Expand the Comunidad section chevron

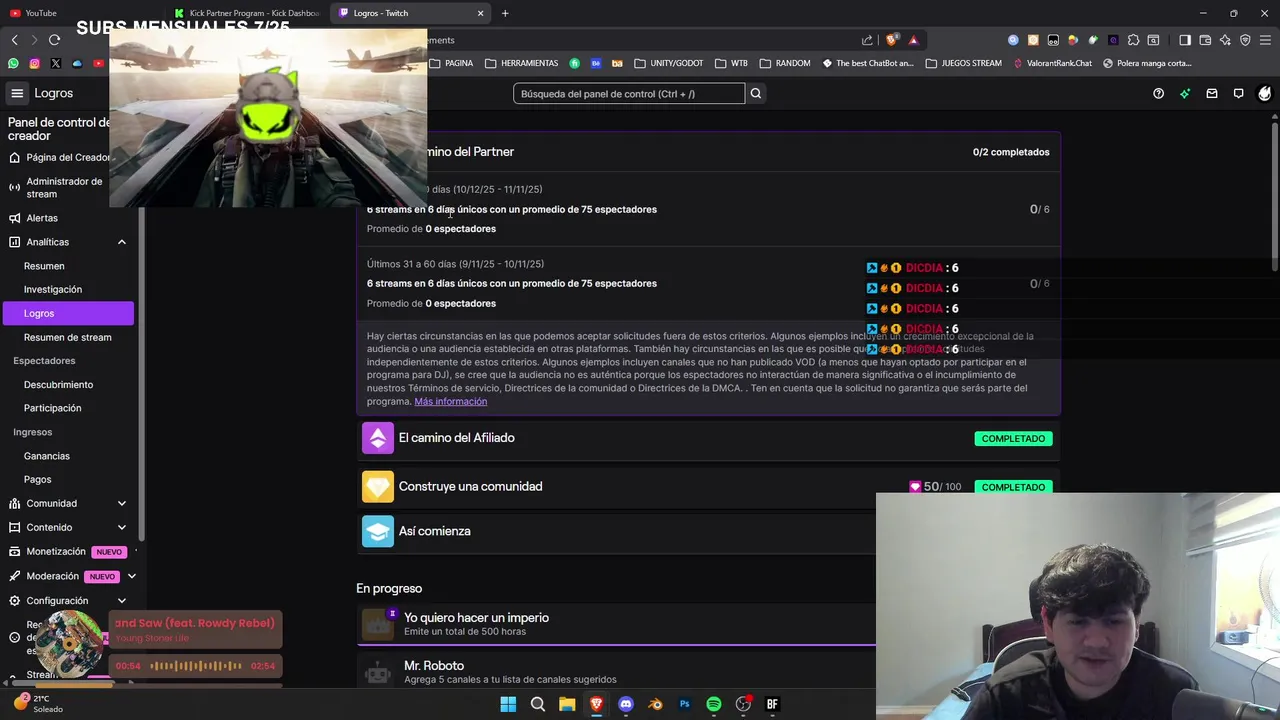122,504
